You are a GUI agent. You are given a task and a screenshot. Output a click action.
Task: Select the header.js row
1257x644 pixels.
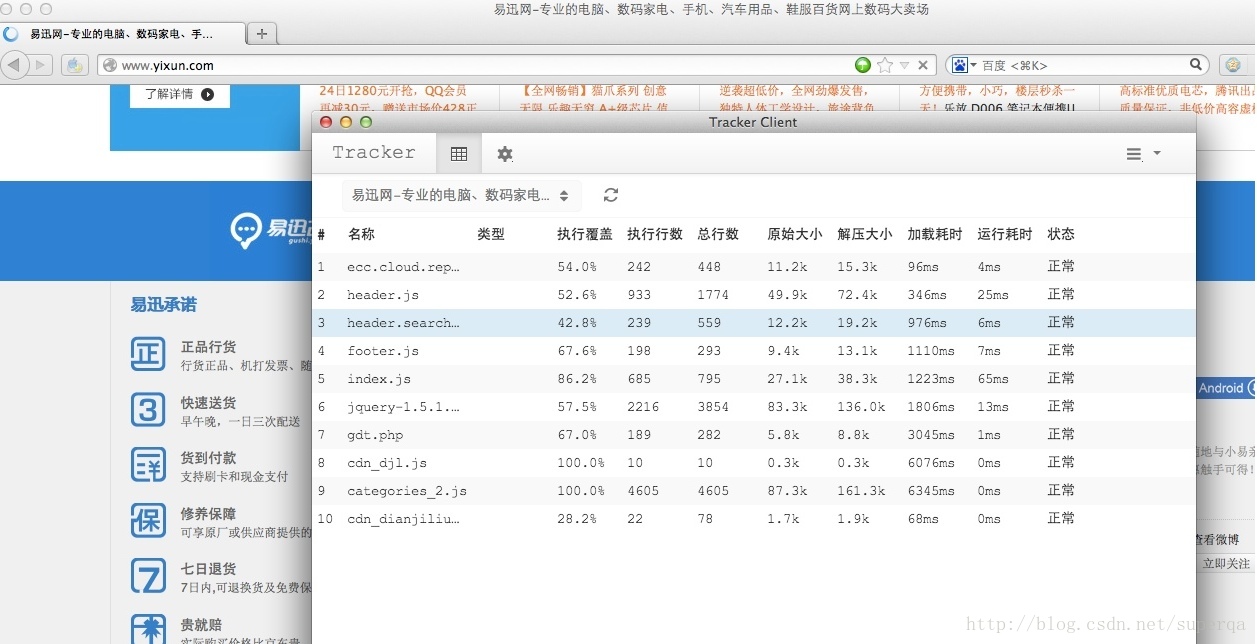754,295
